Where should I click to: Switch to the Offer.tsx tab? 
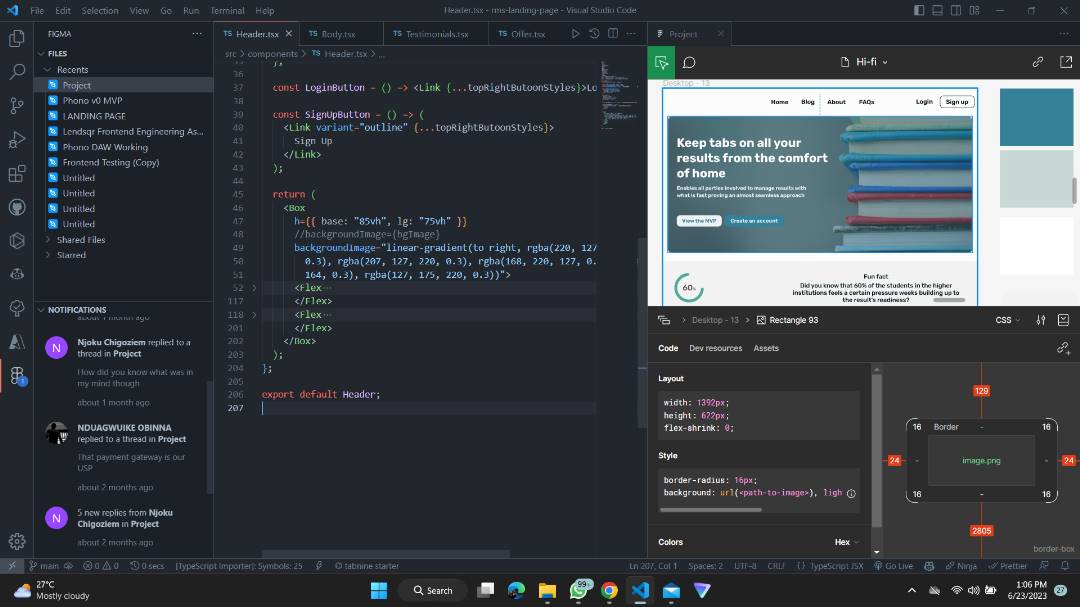click(528, 34)
